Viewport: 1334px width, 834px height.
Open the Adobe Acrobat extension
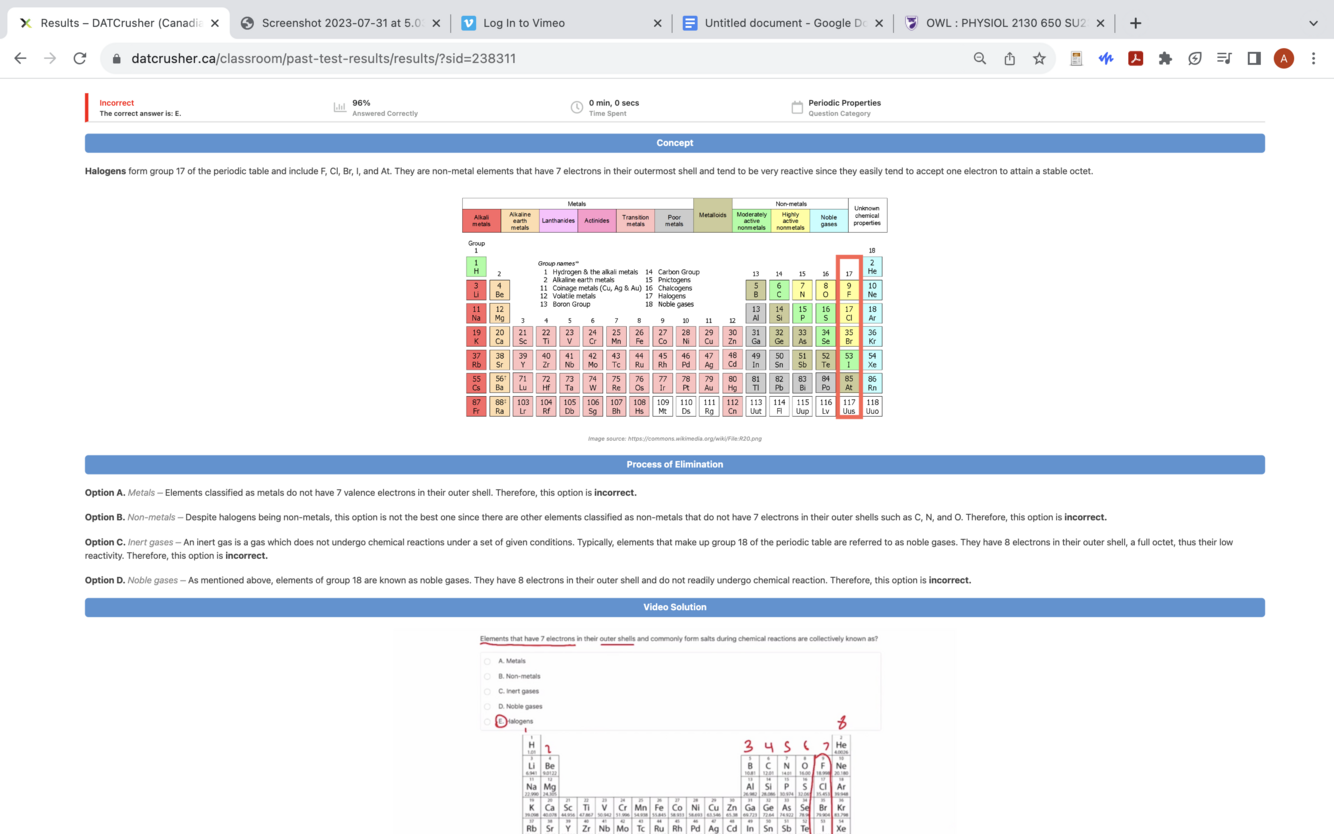point(1136,59)
